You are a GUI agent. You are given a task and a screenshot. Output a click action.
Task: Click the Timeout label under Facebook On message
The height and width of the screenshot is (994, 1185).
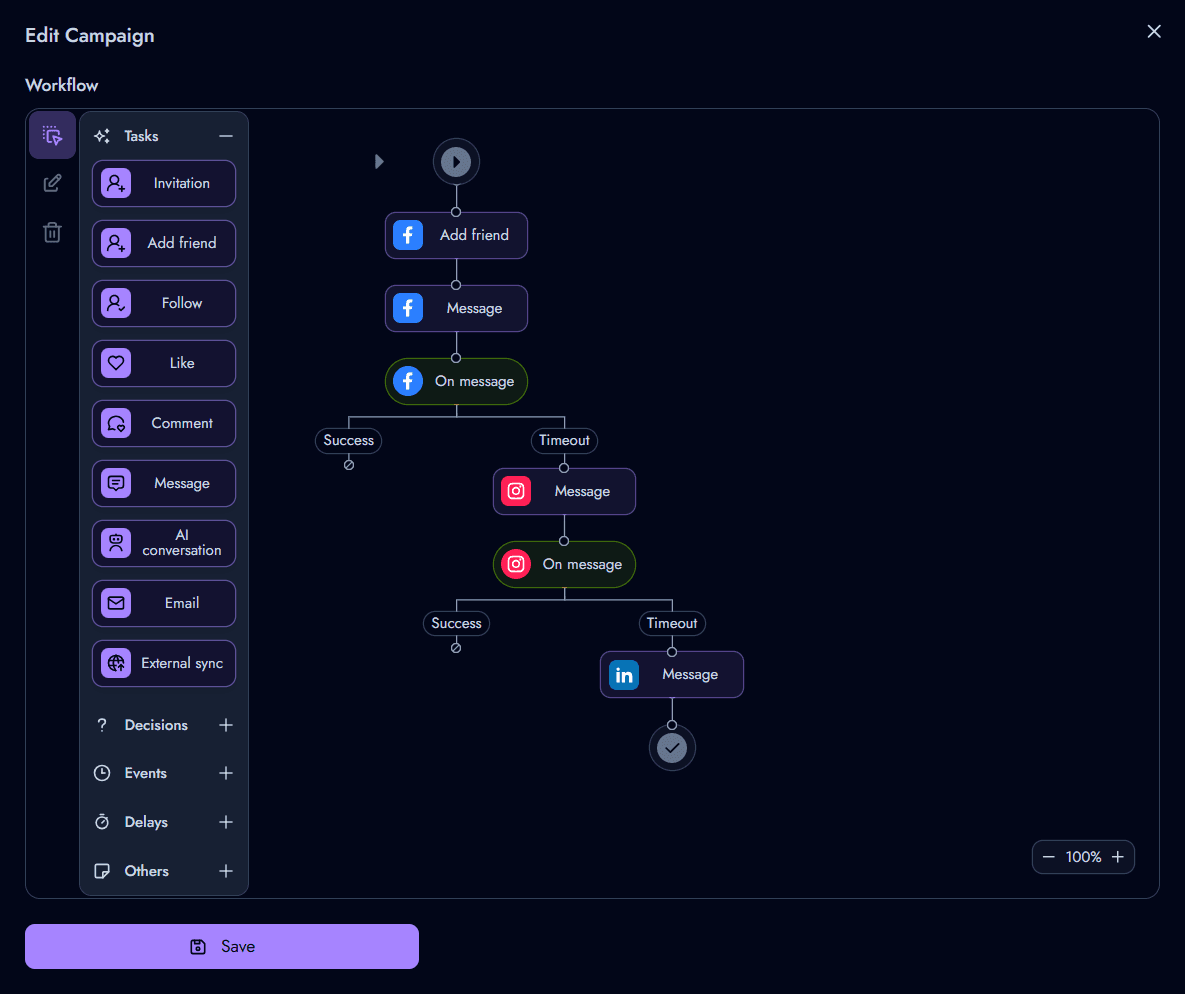click(564, 440)
